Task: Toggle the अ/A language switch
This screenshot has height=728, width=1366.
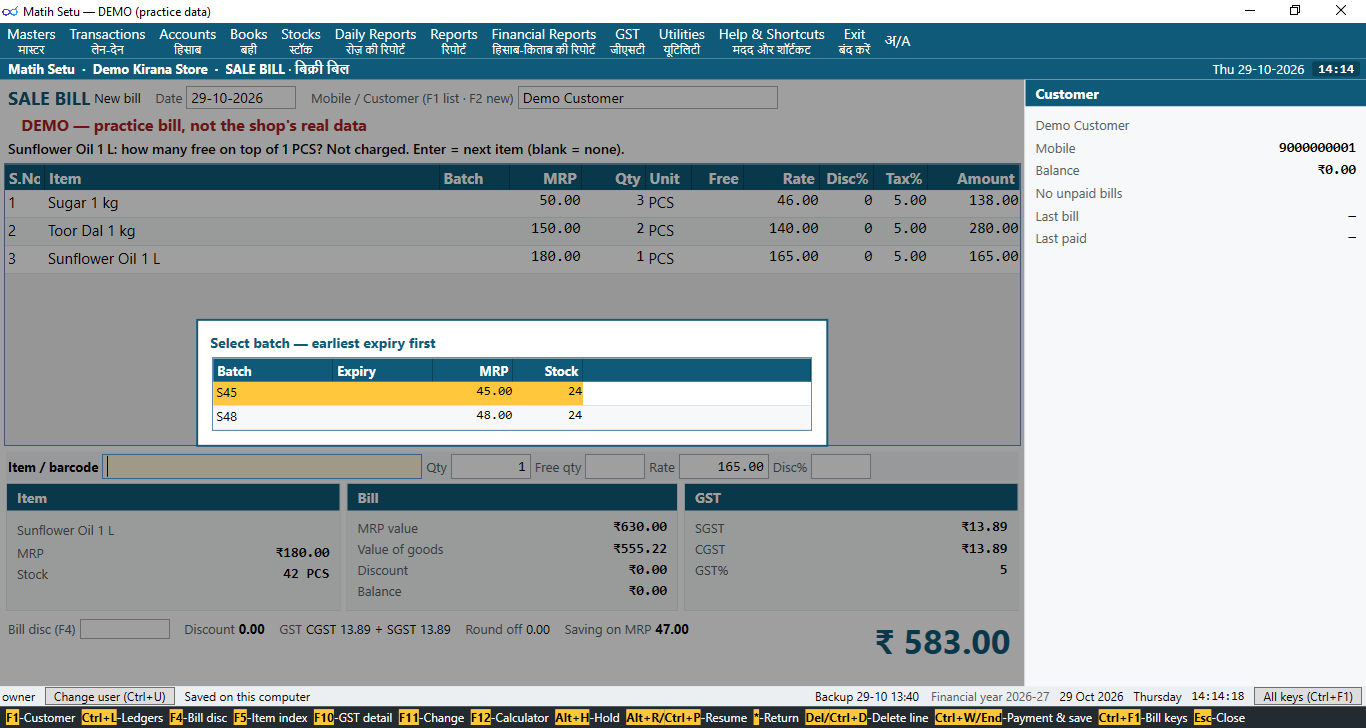Action: 897,41
